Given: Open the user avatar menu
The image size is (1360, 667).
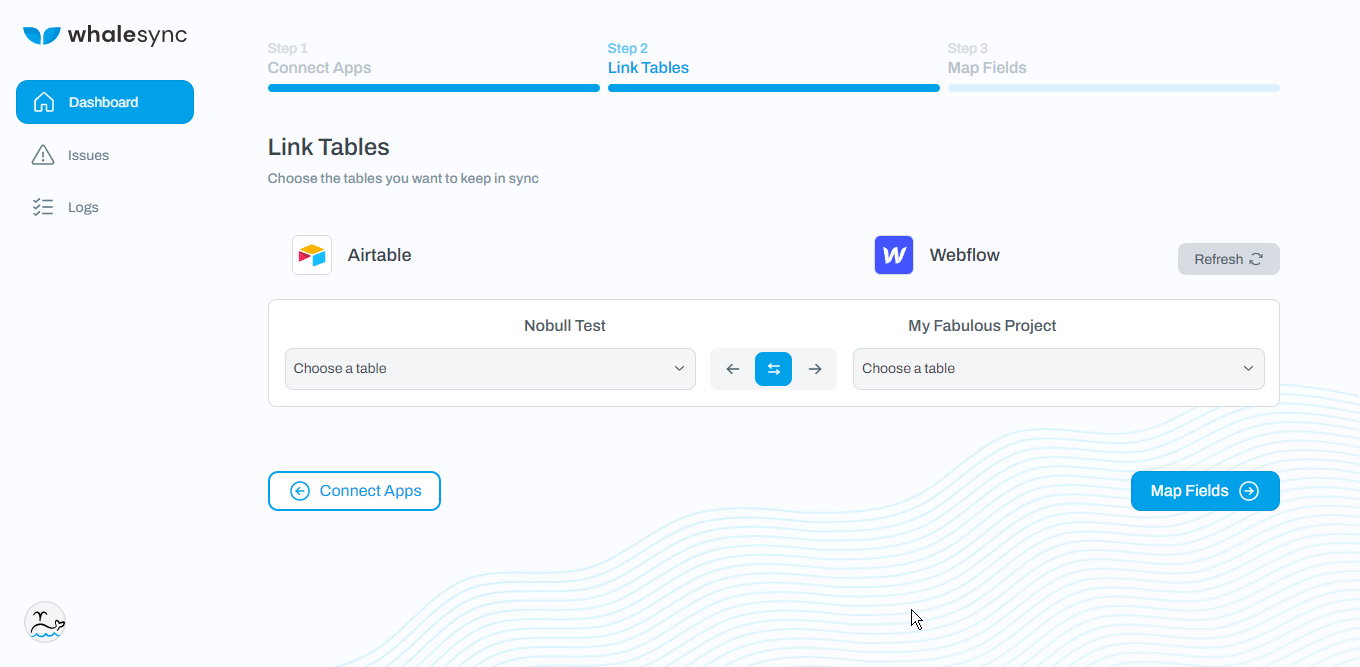Looking at the screenshot, I should click(45, 622).
